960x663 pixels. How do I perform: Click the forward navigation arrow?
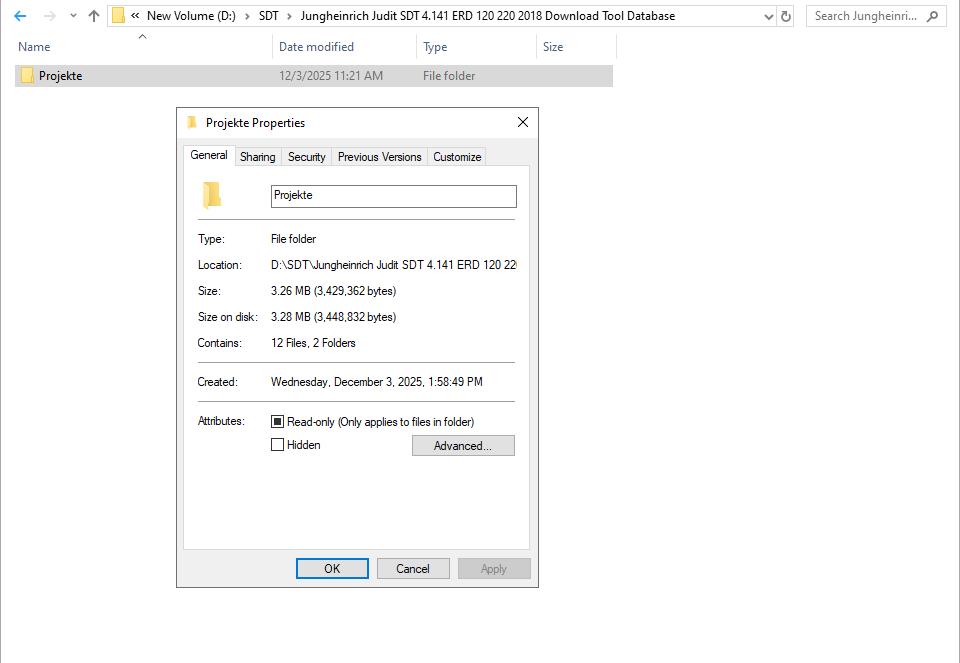coord(50,17)
